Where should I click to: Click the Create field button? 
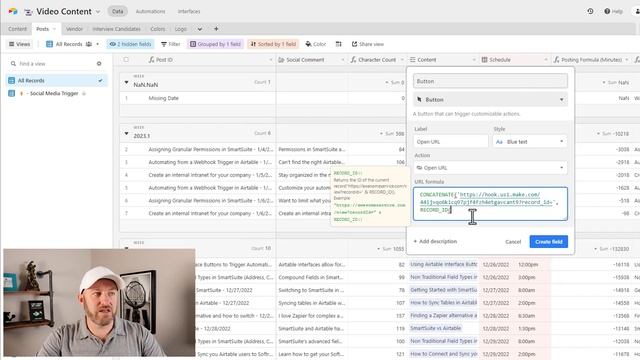[x=549, y=242]
